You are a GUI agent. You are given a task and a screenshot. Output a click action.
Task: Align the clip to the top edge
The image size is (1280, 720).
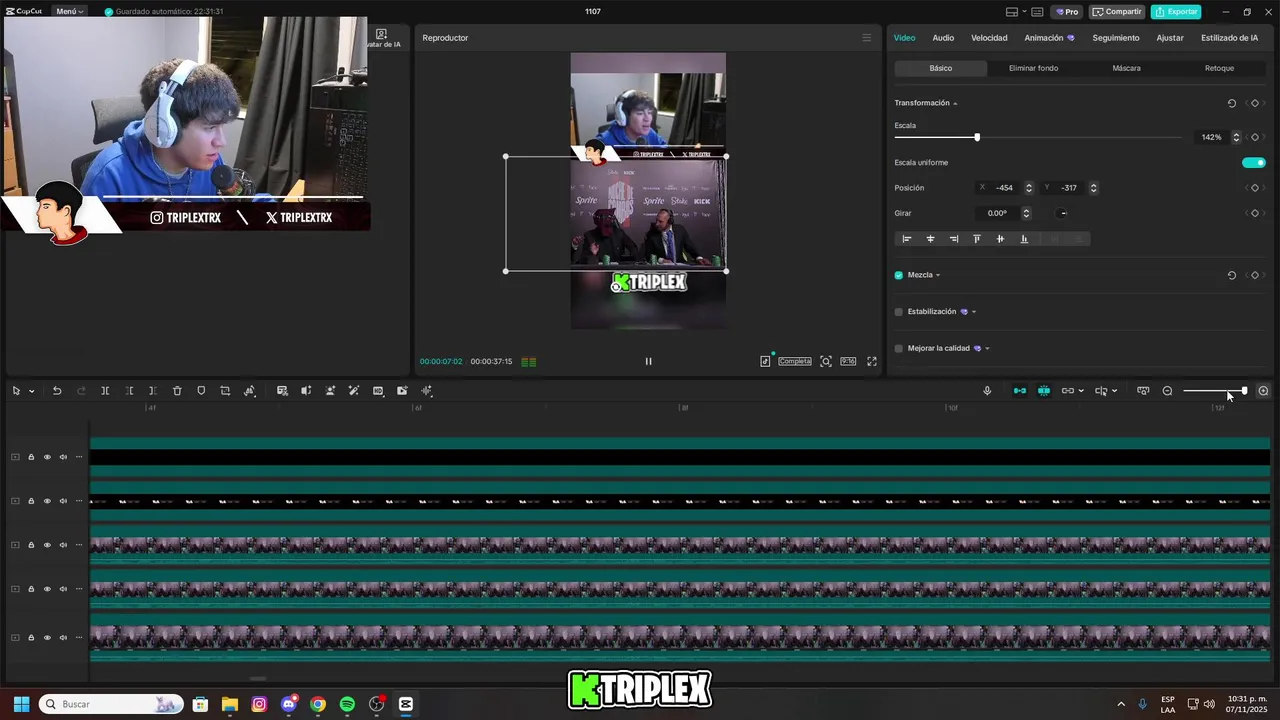(x=977, y=239)
